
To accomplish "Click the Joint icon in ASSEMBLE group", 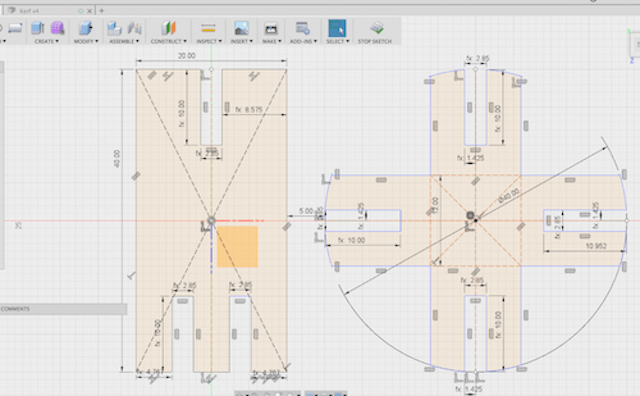I will 134,28.
